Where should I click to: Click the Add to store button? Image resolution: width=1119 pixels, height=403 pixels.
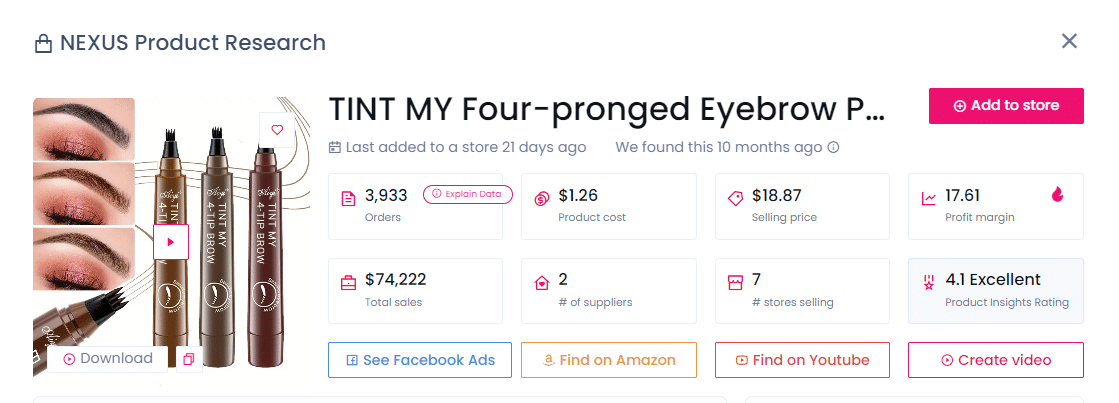click(x=1006, y=106)
